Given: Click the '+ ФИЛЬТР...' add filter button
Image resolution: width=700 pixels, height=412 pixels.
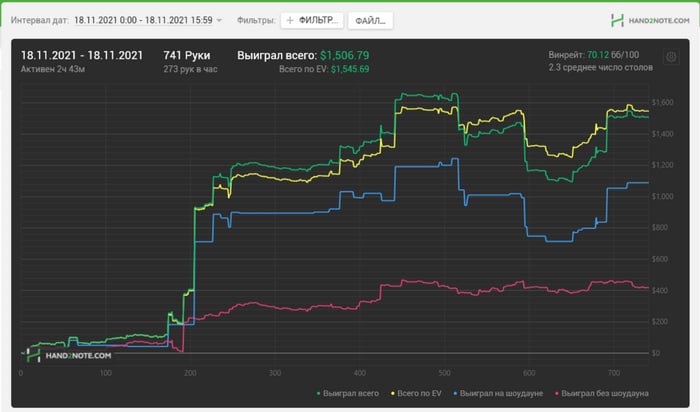Looking at the screenshot, I should (312, 21).
